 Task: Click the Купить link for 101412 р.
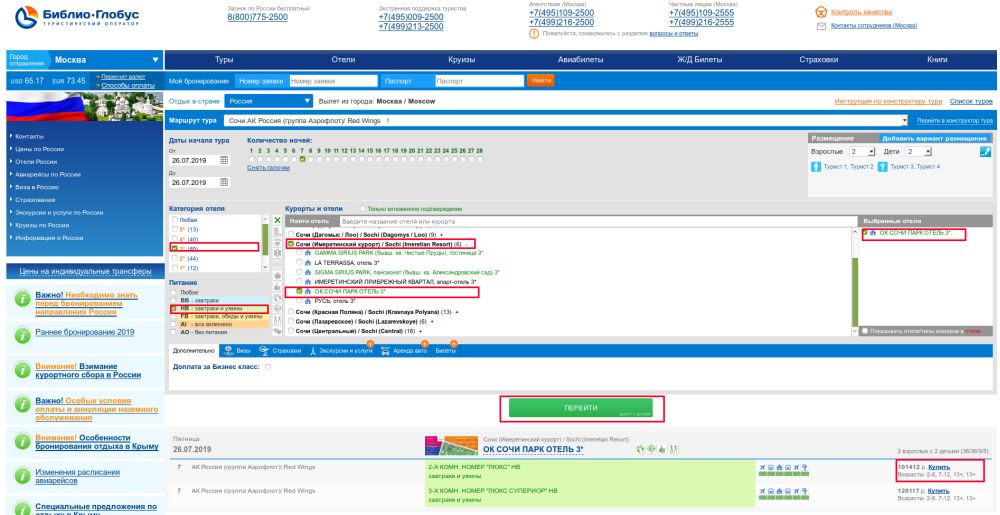point(938,466)
